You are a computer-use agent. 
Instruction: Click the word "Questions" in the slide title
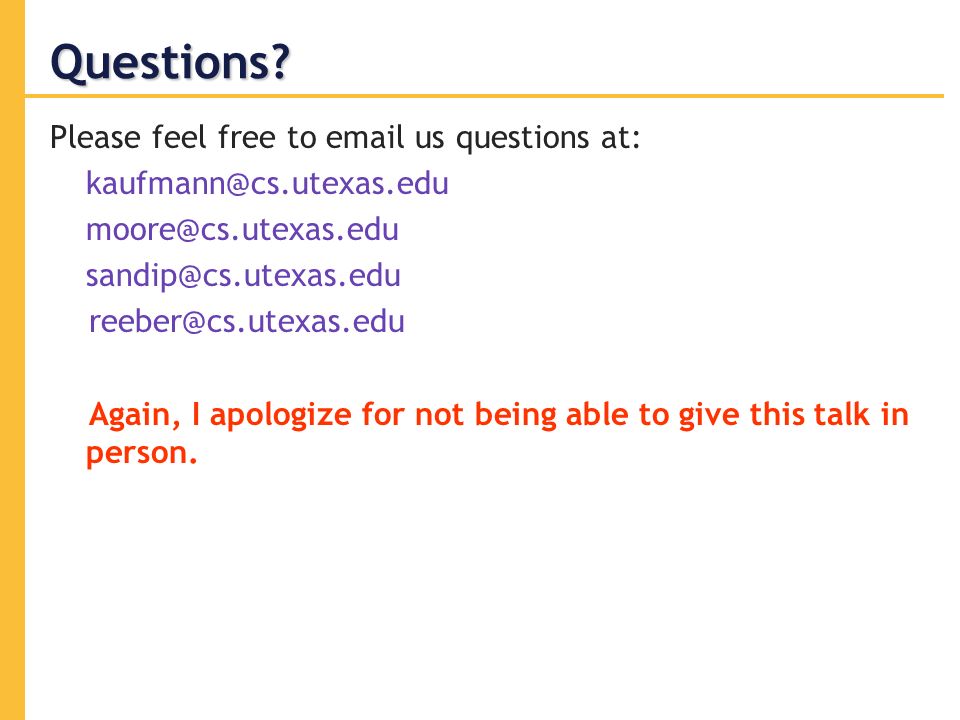click(x=161, y=62)
